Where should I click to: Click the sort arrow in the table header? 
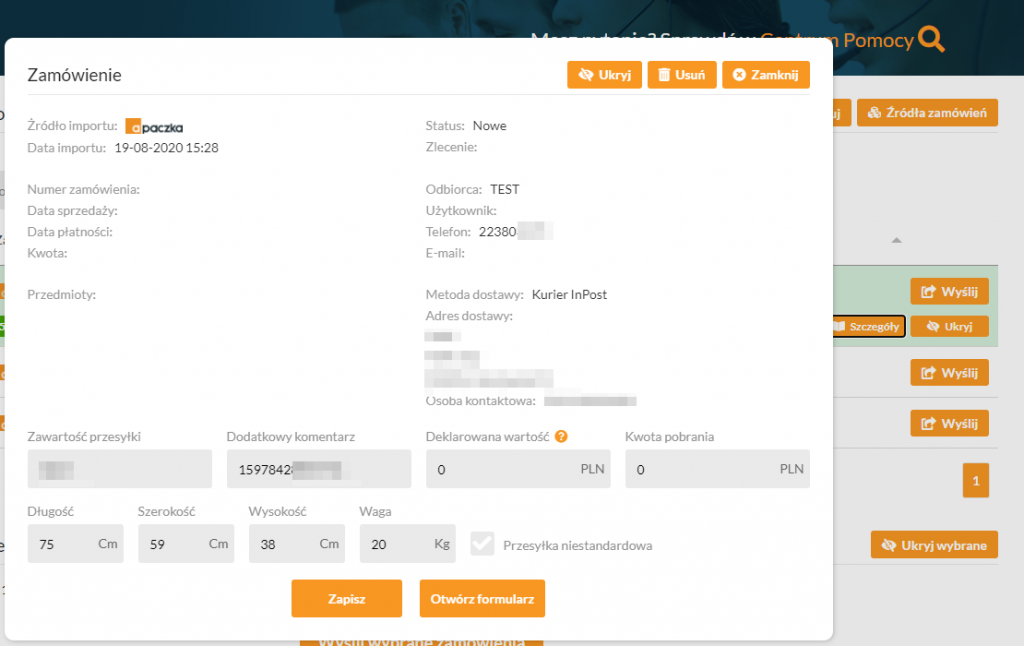click(x=897, y=240)
